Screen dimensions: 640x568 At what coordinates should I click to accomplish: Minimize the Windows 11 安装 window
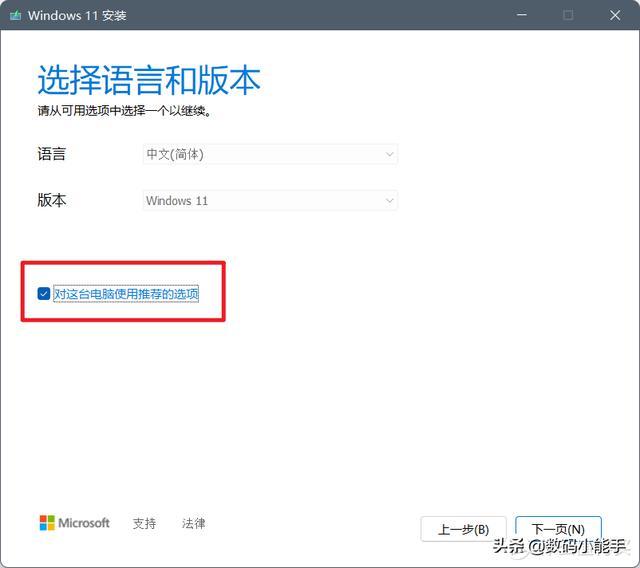tap(522, 15)
